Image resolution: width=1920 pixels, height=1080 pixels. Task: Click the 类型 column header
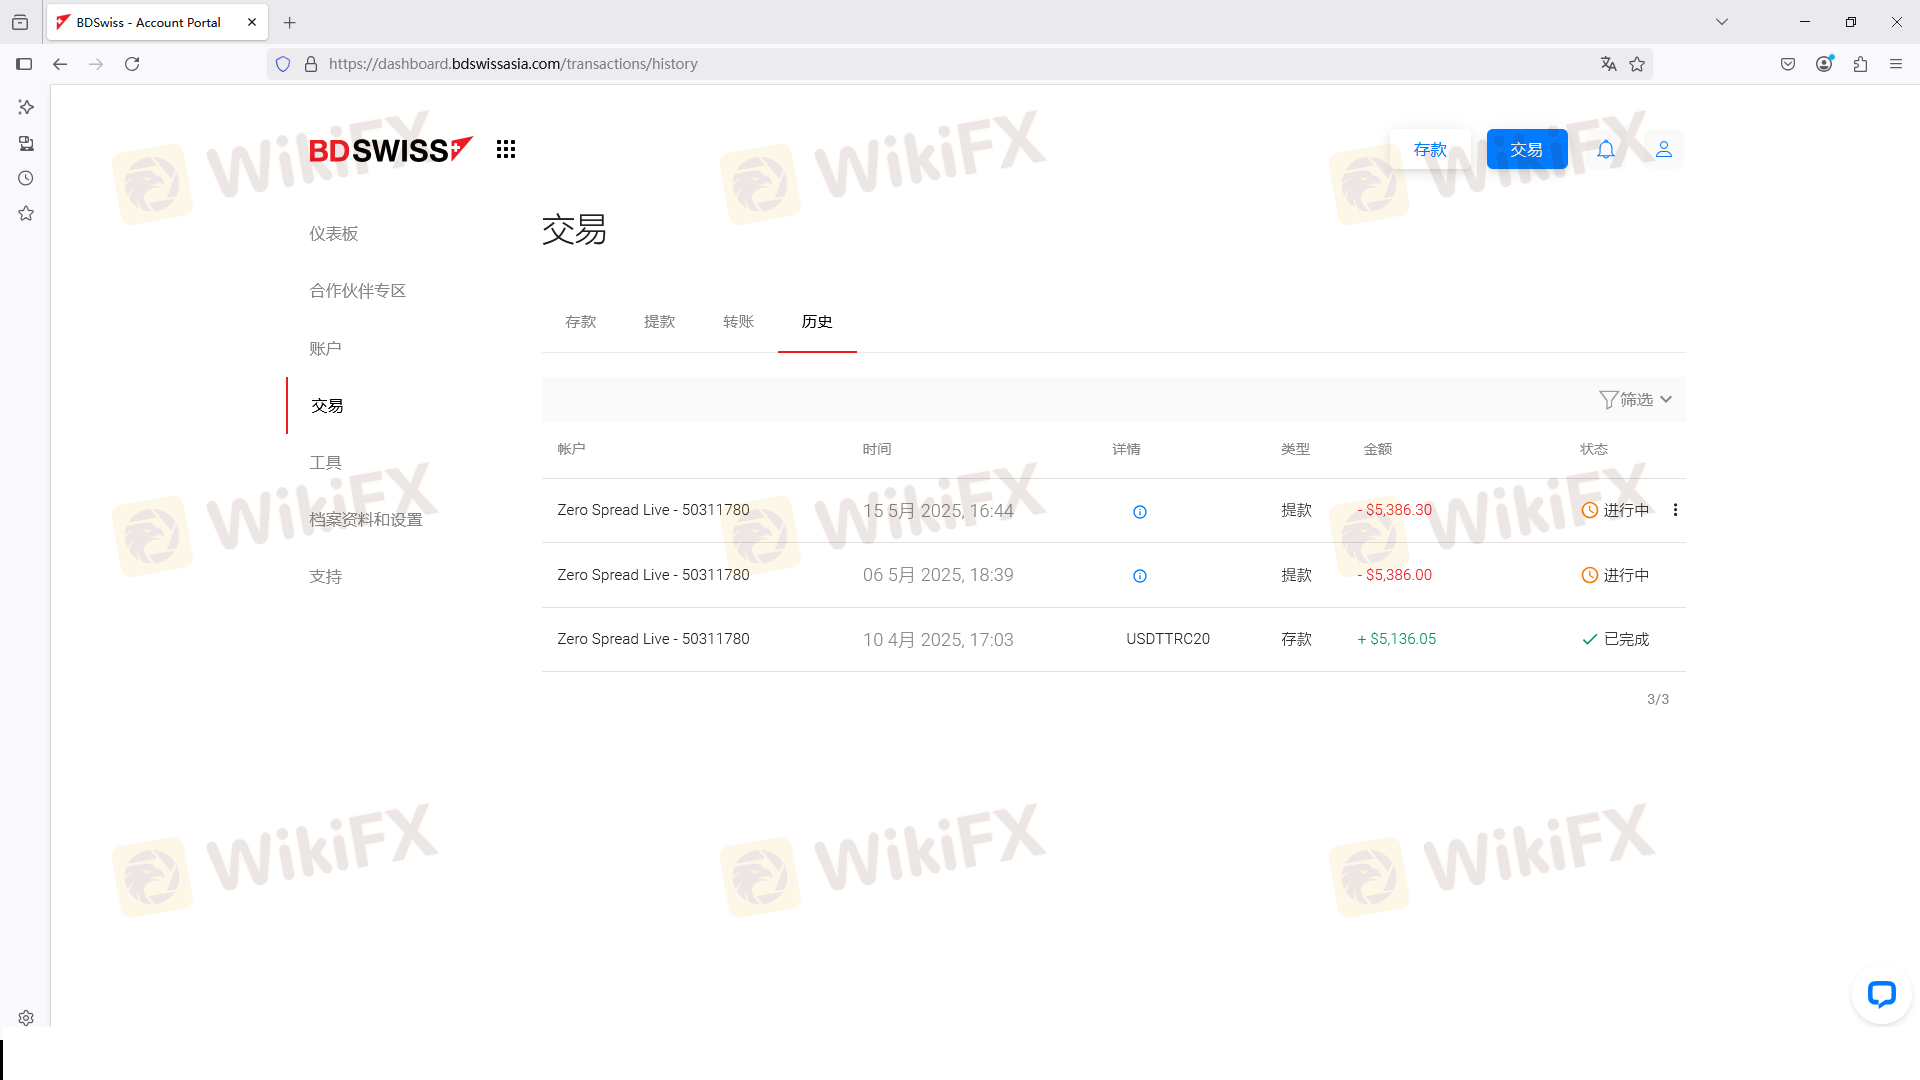(1296, 449)
